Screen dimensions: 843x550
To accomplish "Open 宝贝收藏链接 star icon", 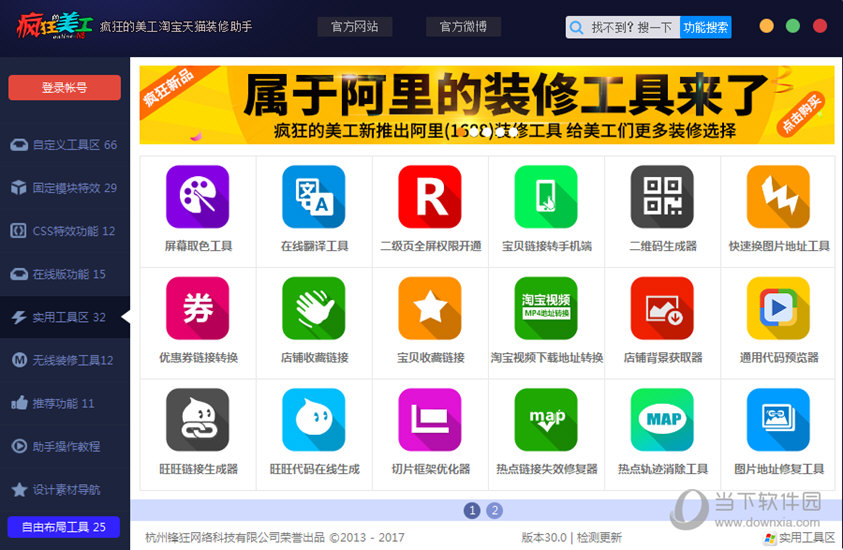I will (x=430, y=308).
